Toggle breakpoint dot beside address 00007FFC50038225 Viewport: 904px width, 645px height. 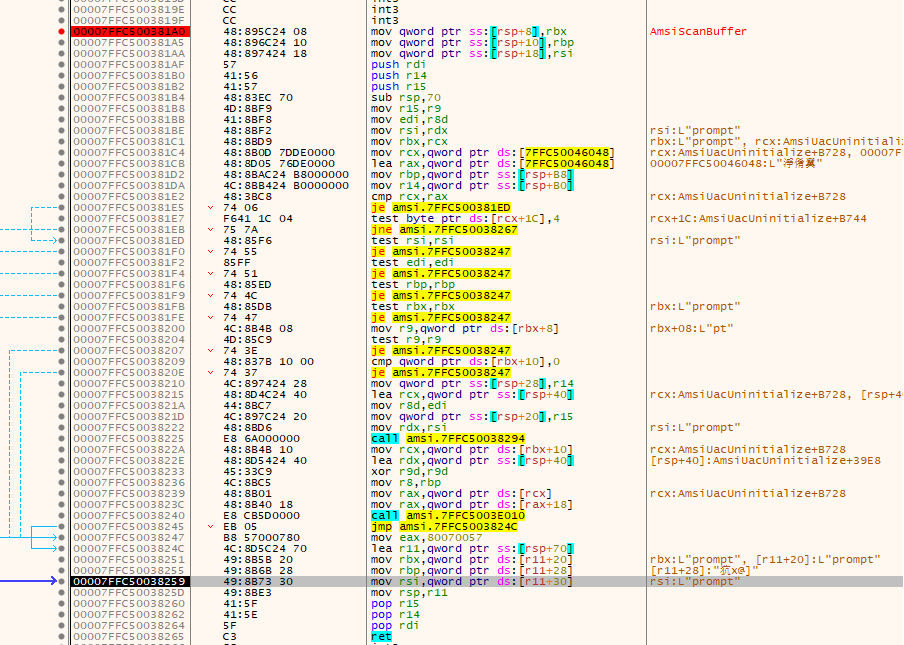(x=62, y=439)
